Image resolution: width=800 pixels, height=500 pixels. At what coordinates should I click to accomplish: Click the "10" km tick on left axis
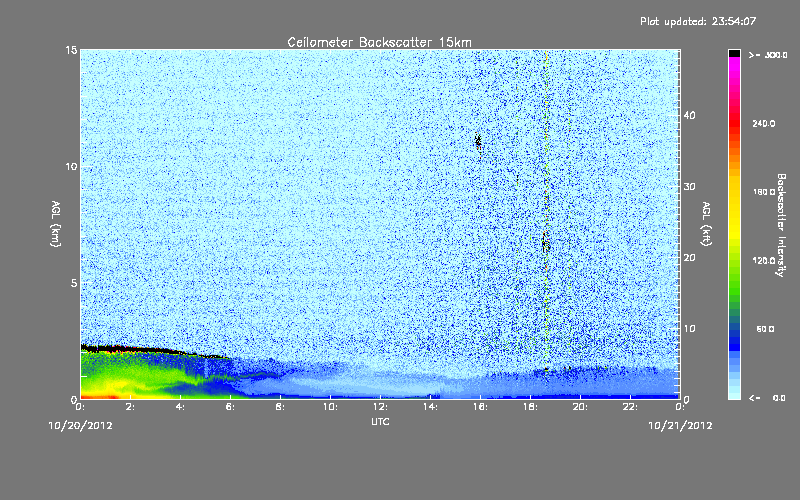point(71,166)
